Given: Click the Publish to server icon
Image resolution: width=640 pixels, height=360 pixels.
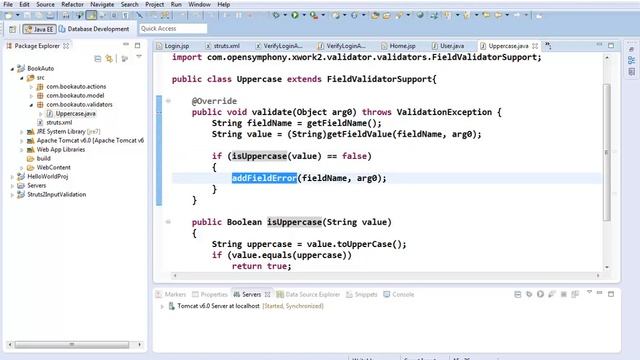Looking at the screenshot, I should [575, 294].
